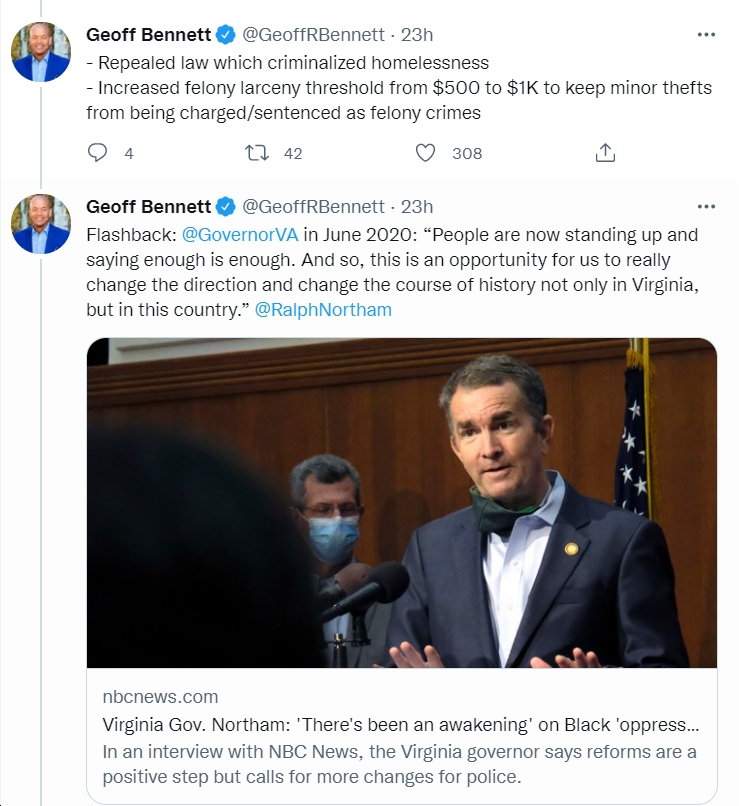Image resolution: width=739 pixels, height=806 pixels.
Task: Open Geoff Bennett avatar on Flashback tweet
Action: tap(41, 224)
